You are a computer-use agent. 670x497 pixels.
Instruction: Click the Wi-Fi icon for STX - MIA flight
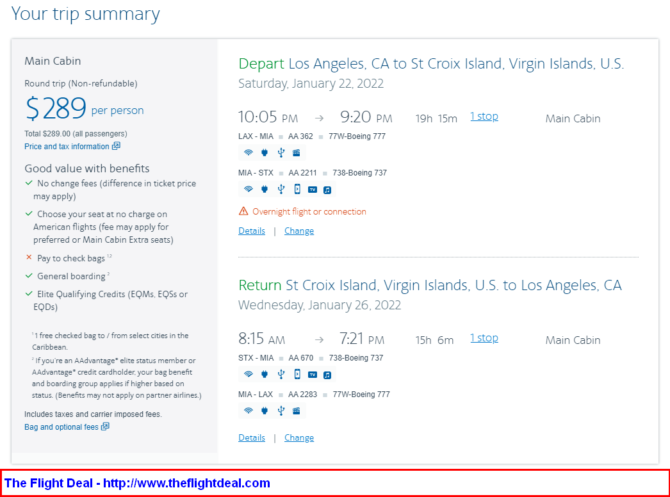(x=248, y=374)
